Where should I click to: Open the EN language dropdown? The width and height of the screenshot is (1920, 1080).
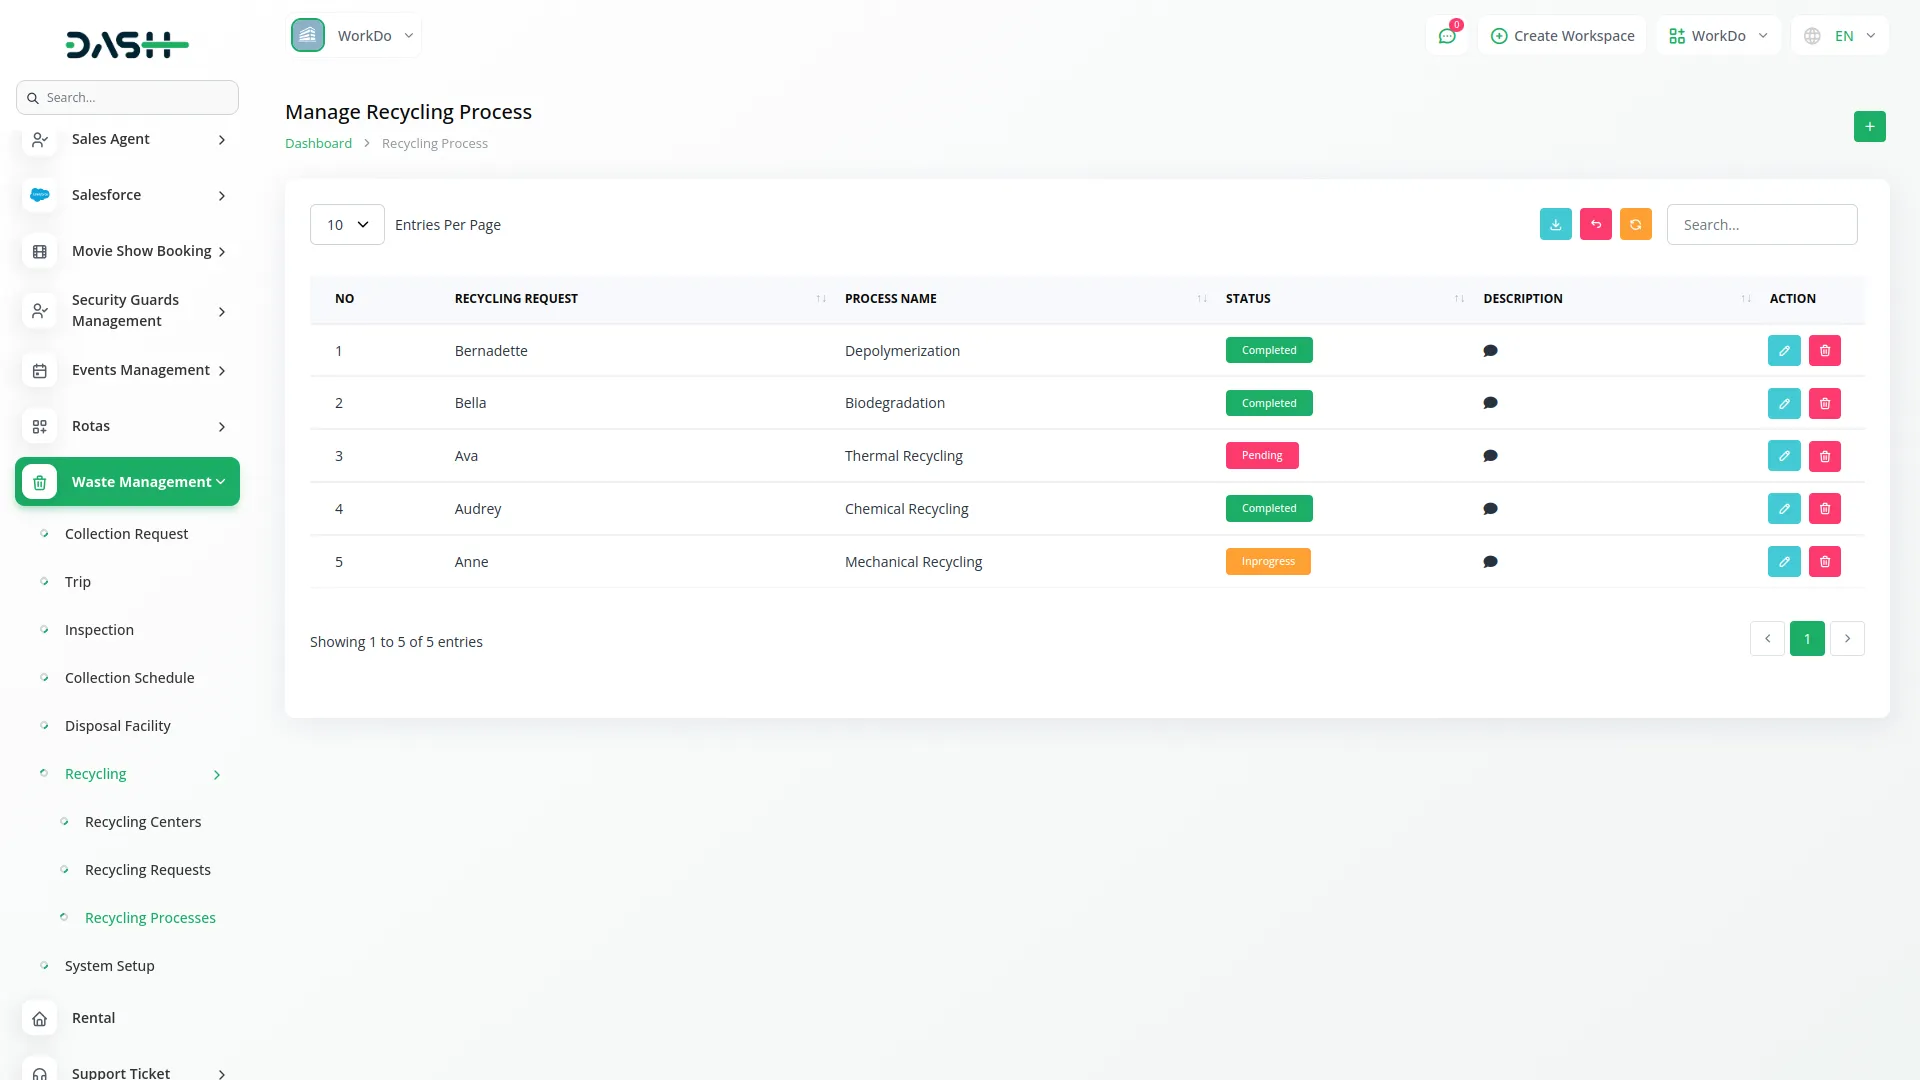click(x=1840, y=36)
